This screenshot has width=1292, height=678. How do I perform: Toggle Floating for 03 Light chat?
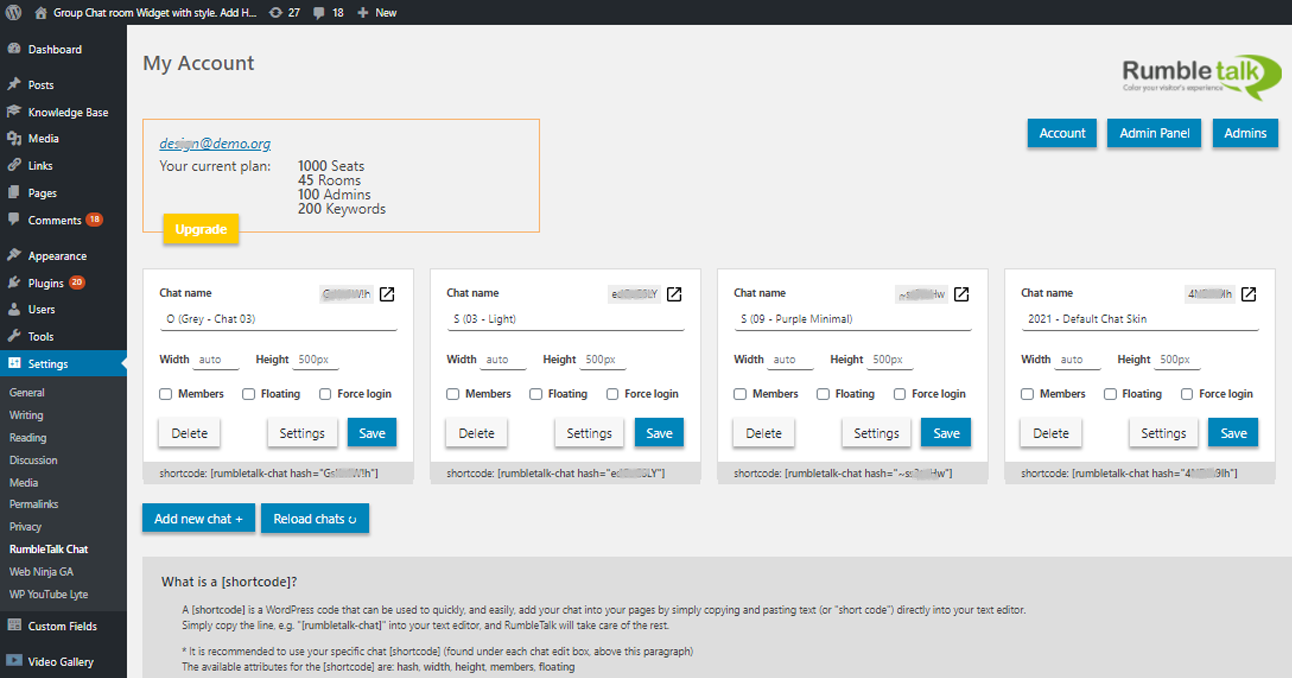536,394
